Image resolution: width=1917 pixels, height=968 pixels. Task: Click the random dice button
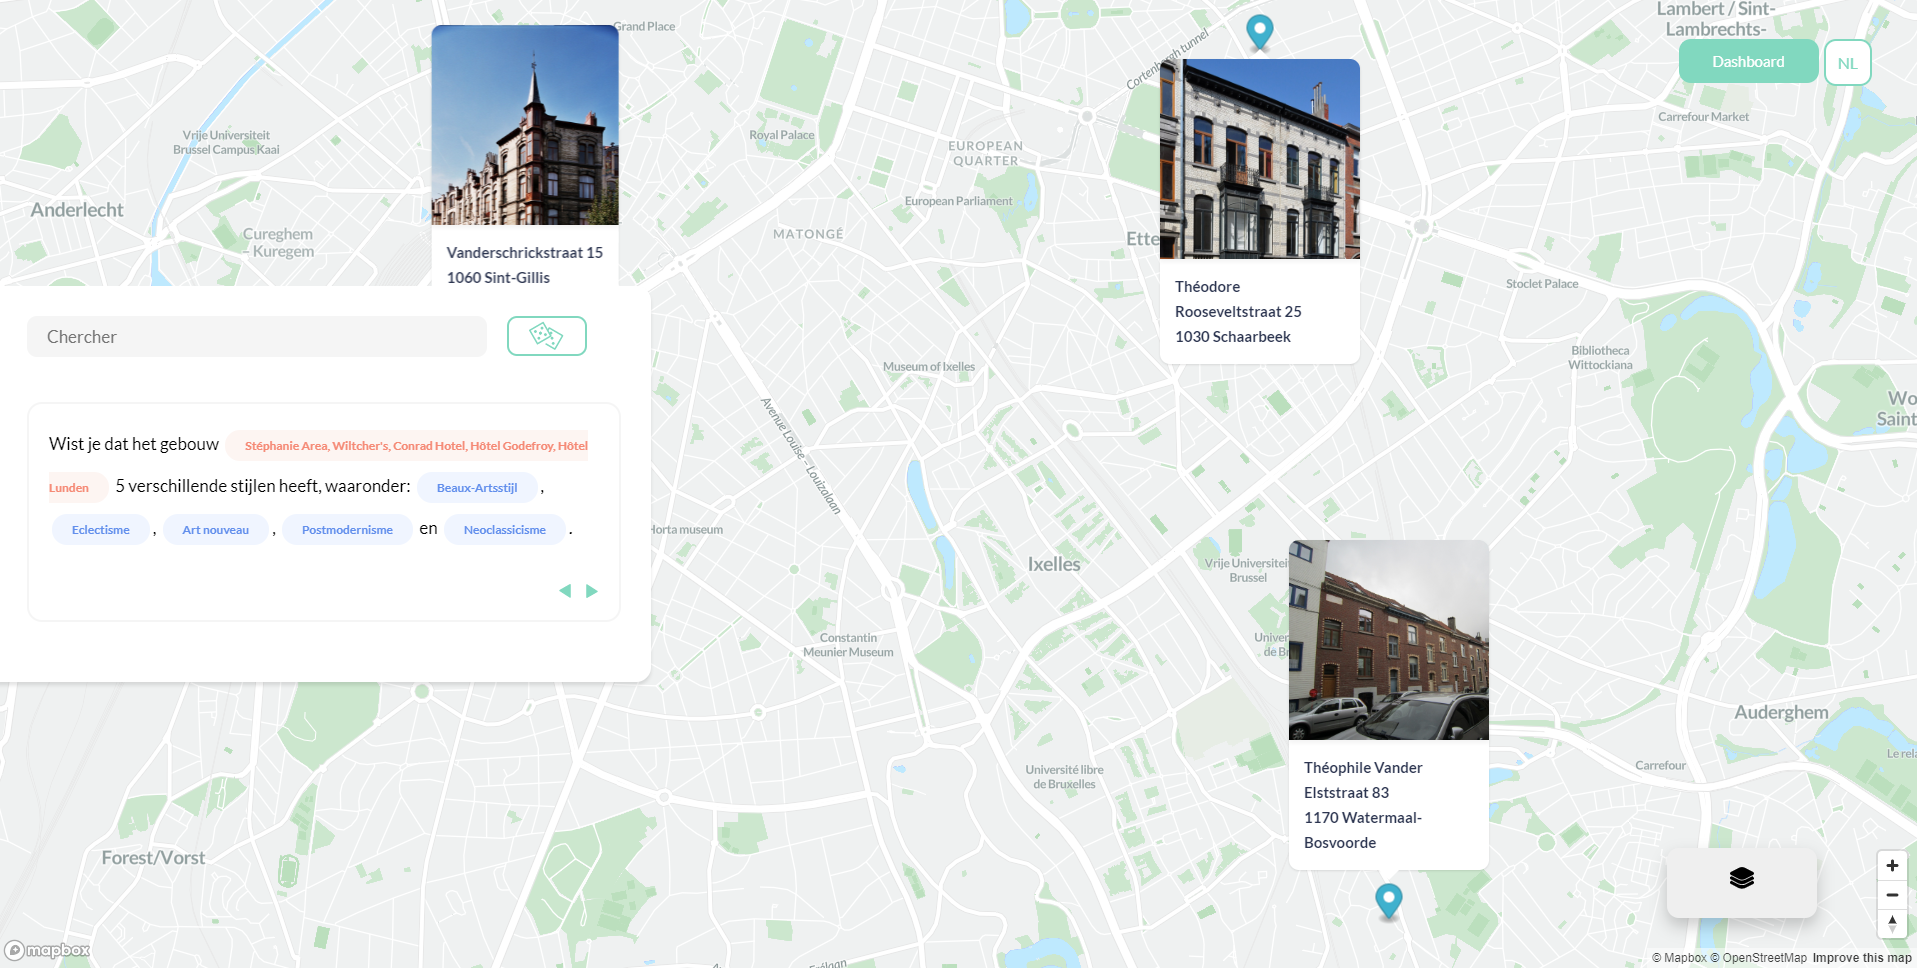click(x=546, y=336)
